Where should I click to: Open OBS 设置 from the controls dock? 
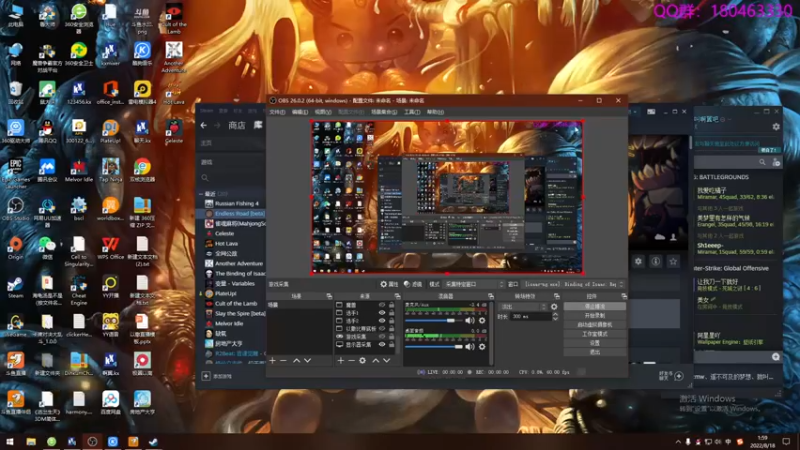594,343
